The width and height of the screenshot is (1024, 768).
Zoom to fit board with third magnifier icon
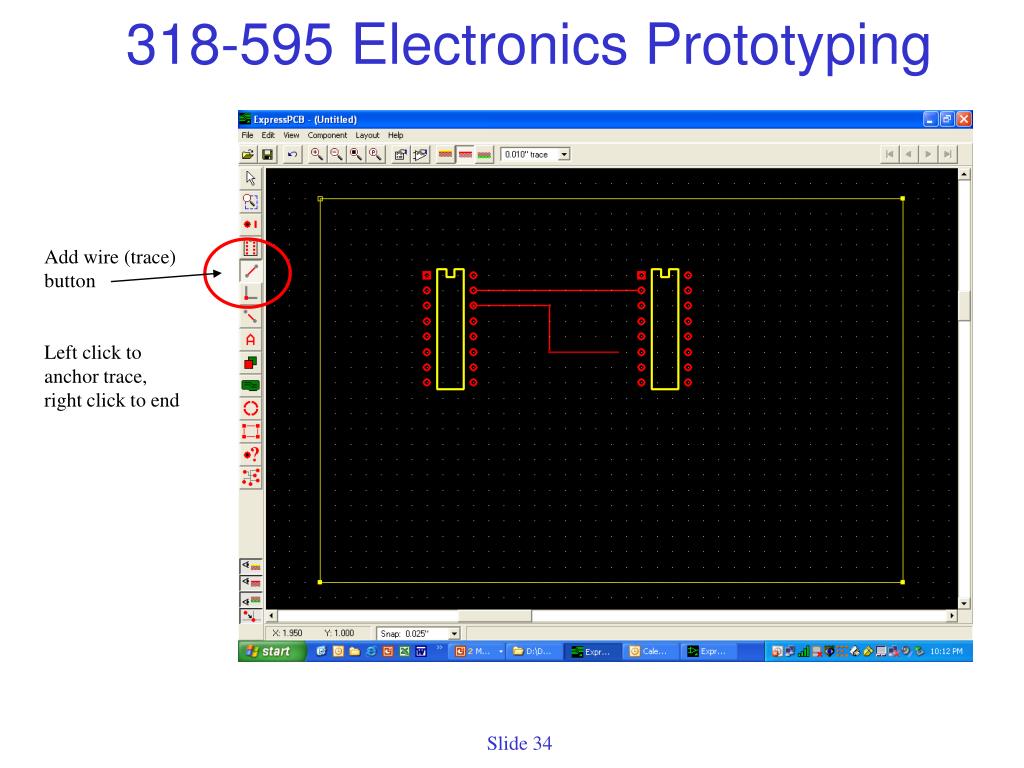click(x=356, y=155)
